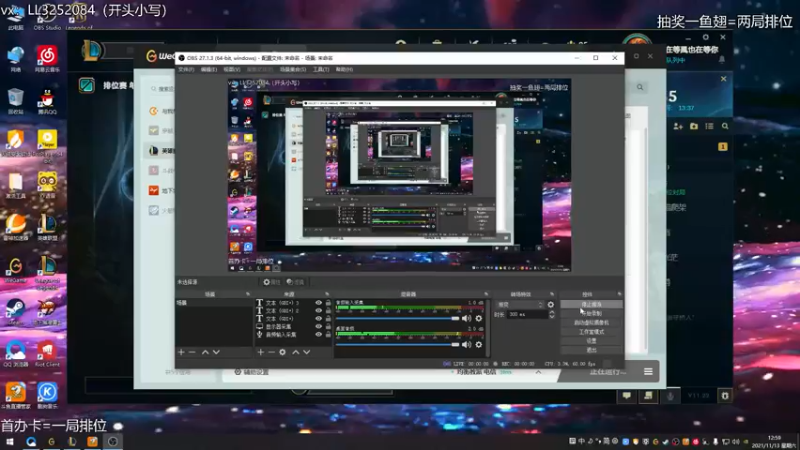Adjust transition duration stepper arrows
The image size is (800, 450).
click(x=552, y=315)
